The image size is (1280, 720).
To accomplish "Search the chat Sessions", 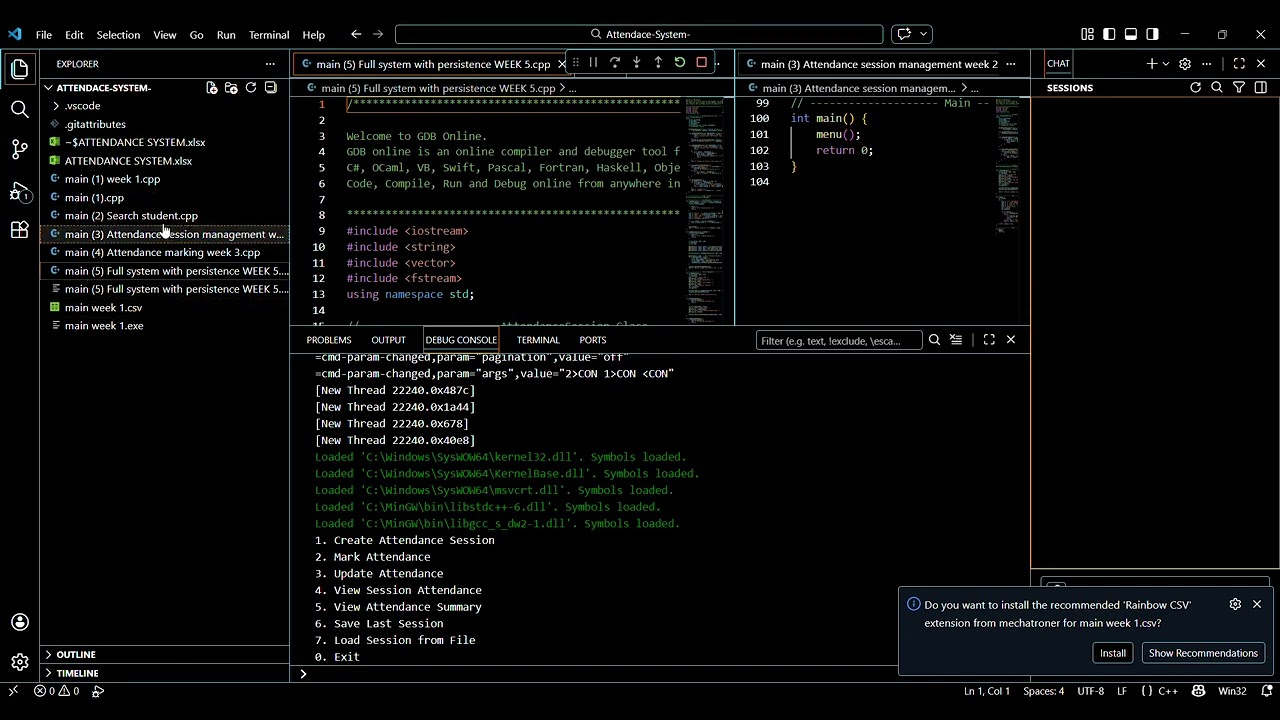I will coord(1217,88).
